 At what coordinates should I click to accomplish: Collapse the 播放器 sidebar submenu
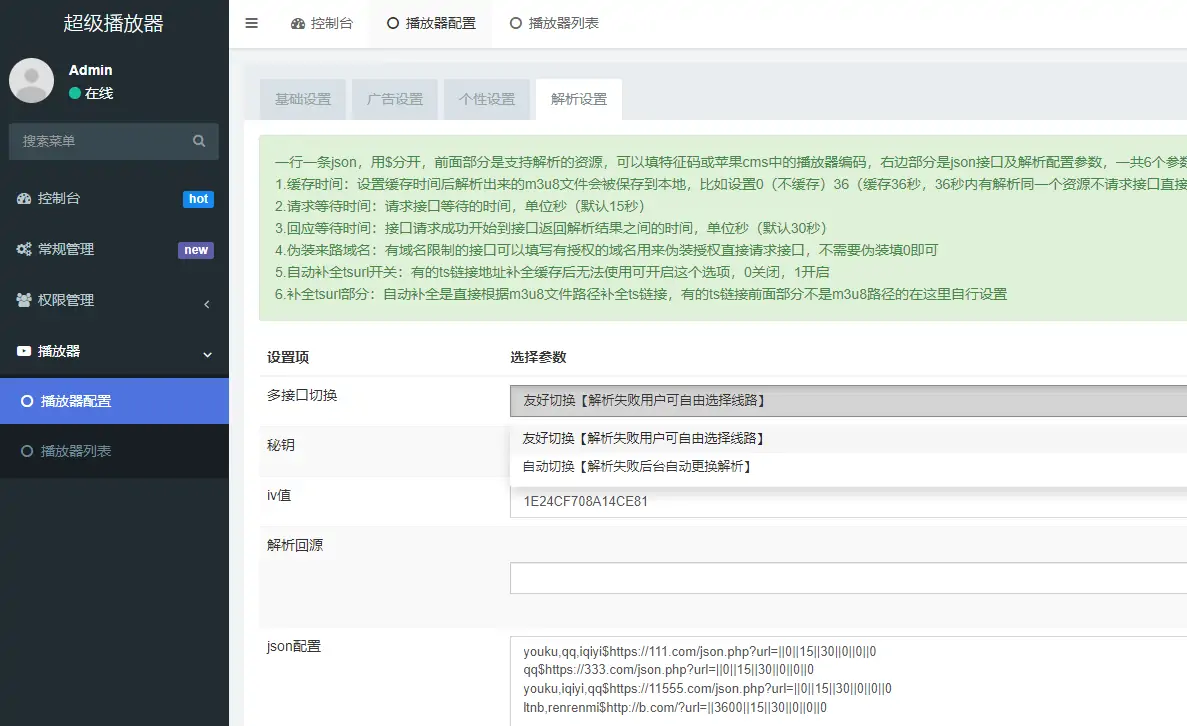[206, 354]
